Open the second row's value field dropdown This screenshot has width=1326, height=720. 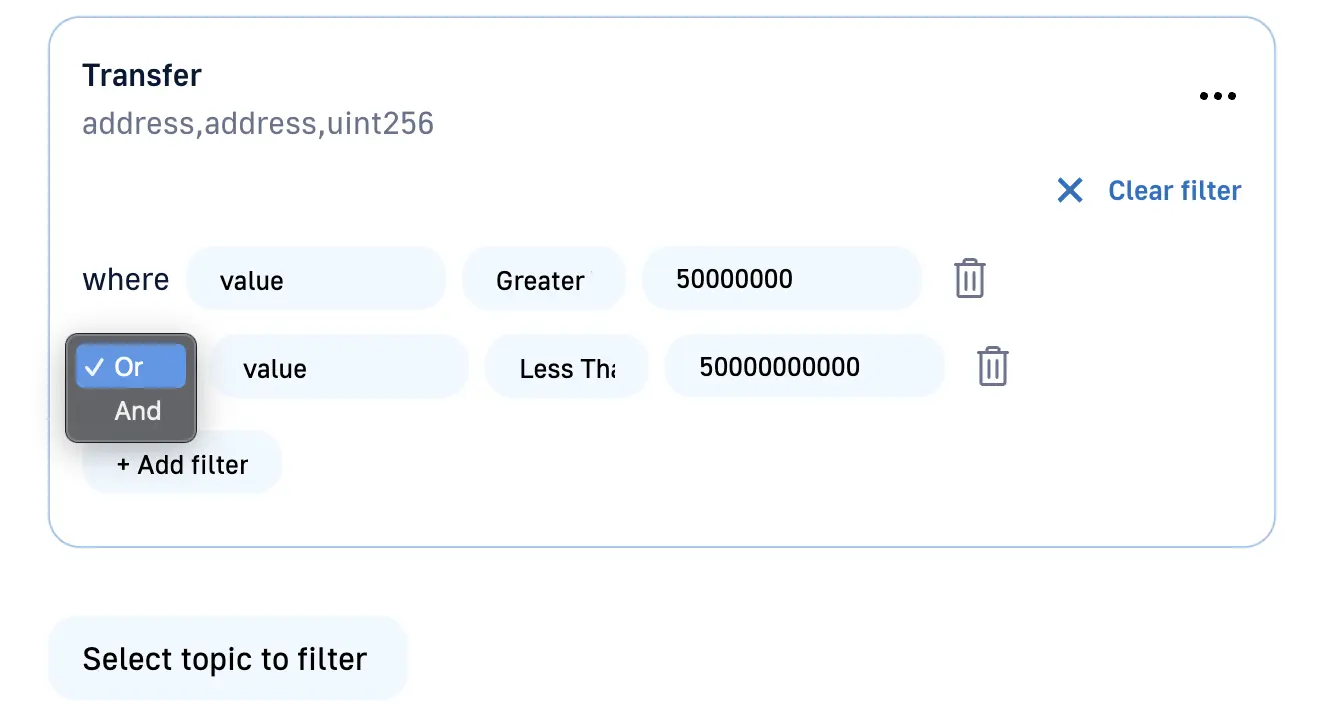339,368
